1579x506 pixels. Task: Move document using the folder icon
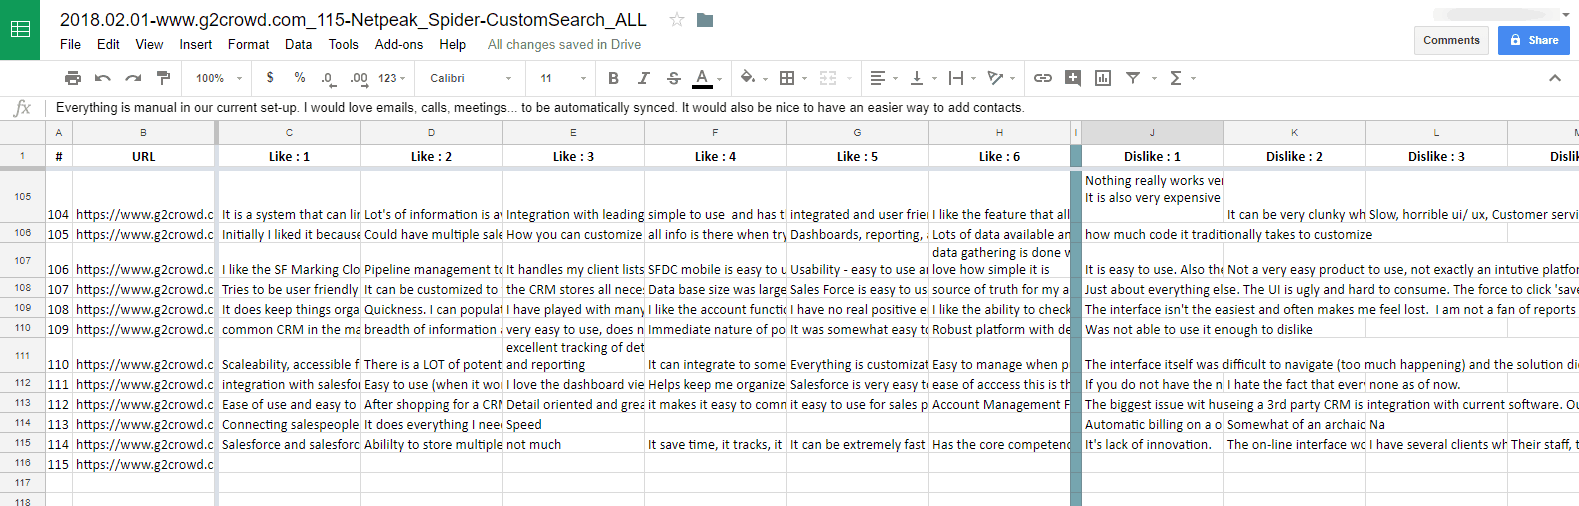[x=705, y=20]
